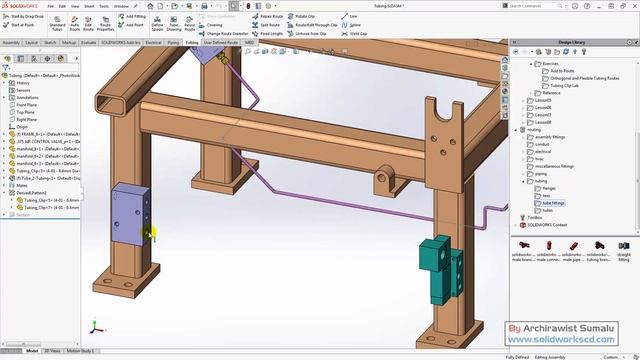This screenshot has height=360, width=640.
Task: Open the Tools menu
Action: coord(104,7)
